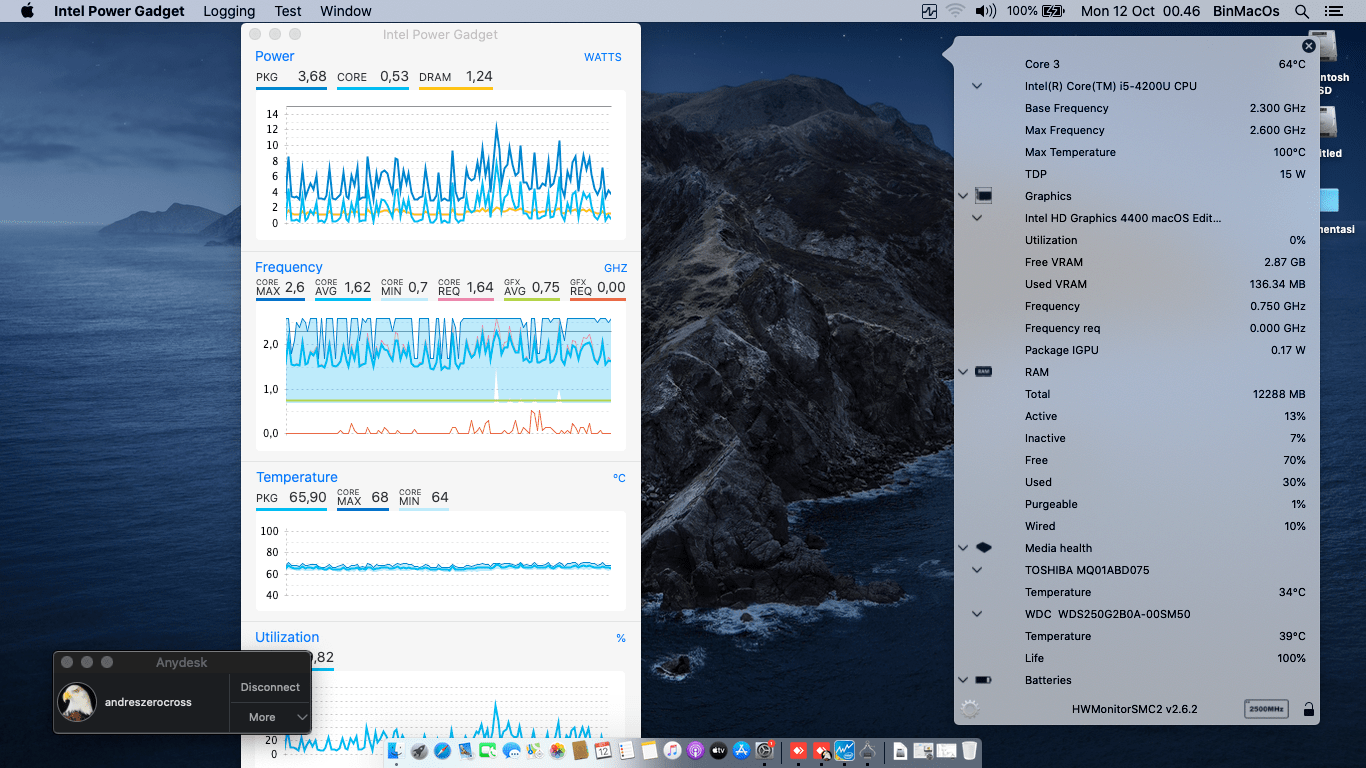Open the Window menu
This screenshot has height=768, width=1366.
tap(345, 11)
